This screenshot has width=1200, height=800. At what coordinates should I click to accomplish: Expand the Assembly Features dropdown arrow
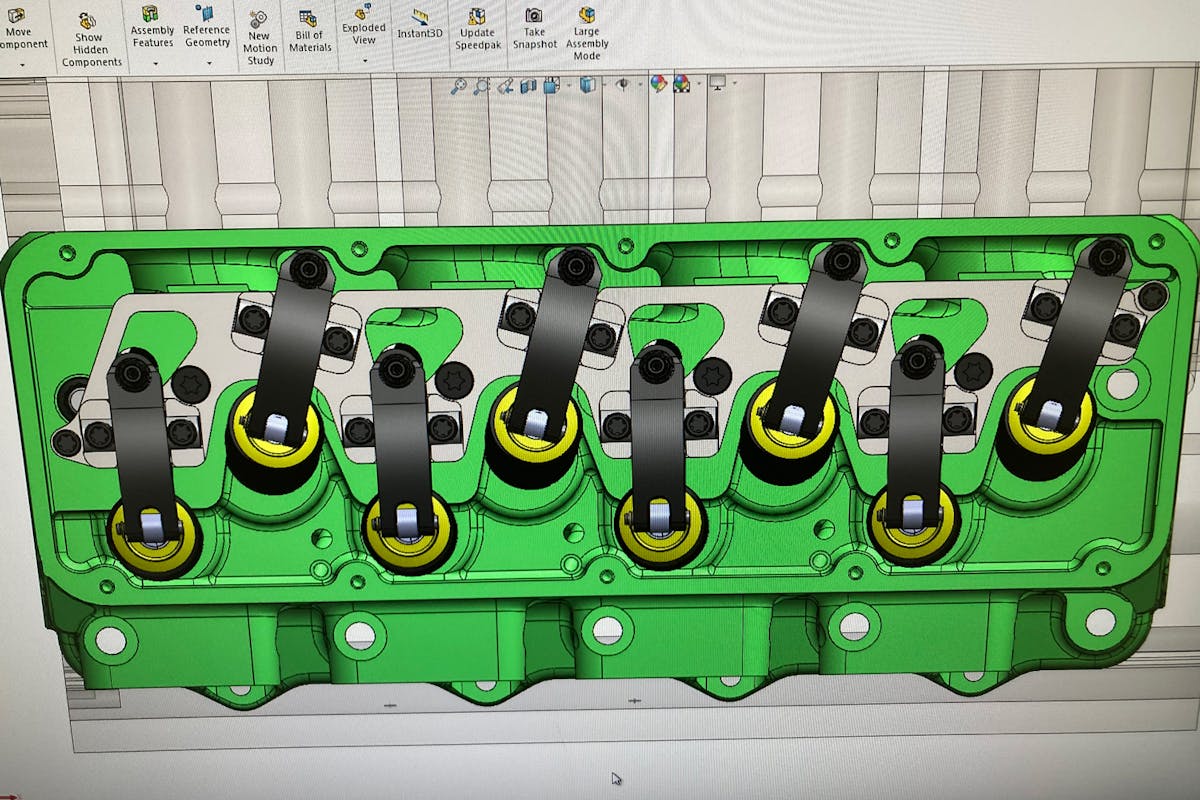tap(155, 63)
